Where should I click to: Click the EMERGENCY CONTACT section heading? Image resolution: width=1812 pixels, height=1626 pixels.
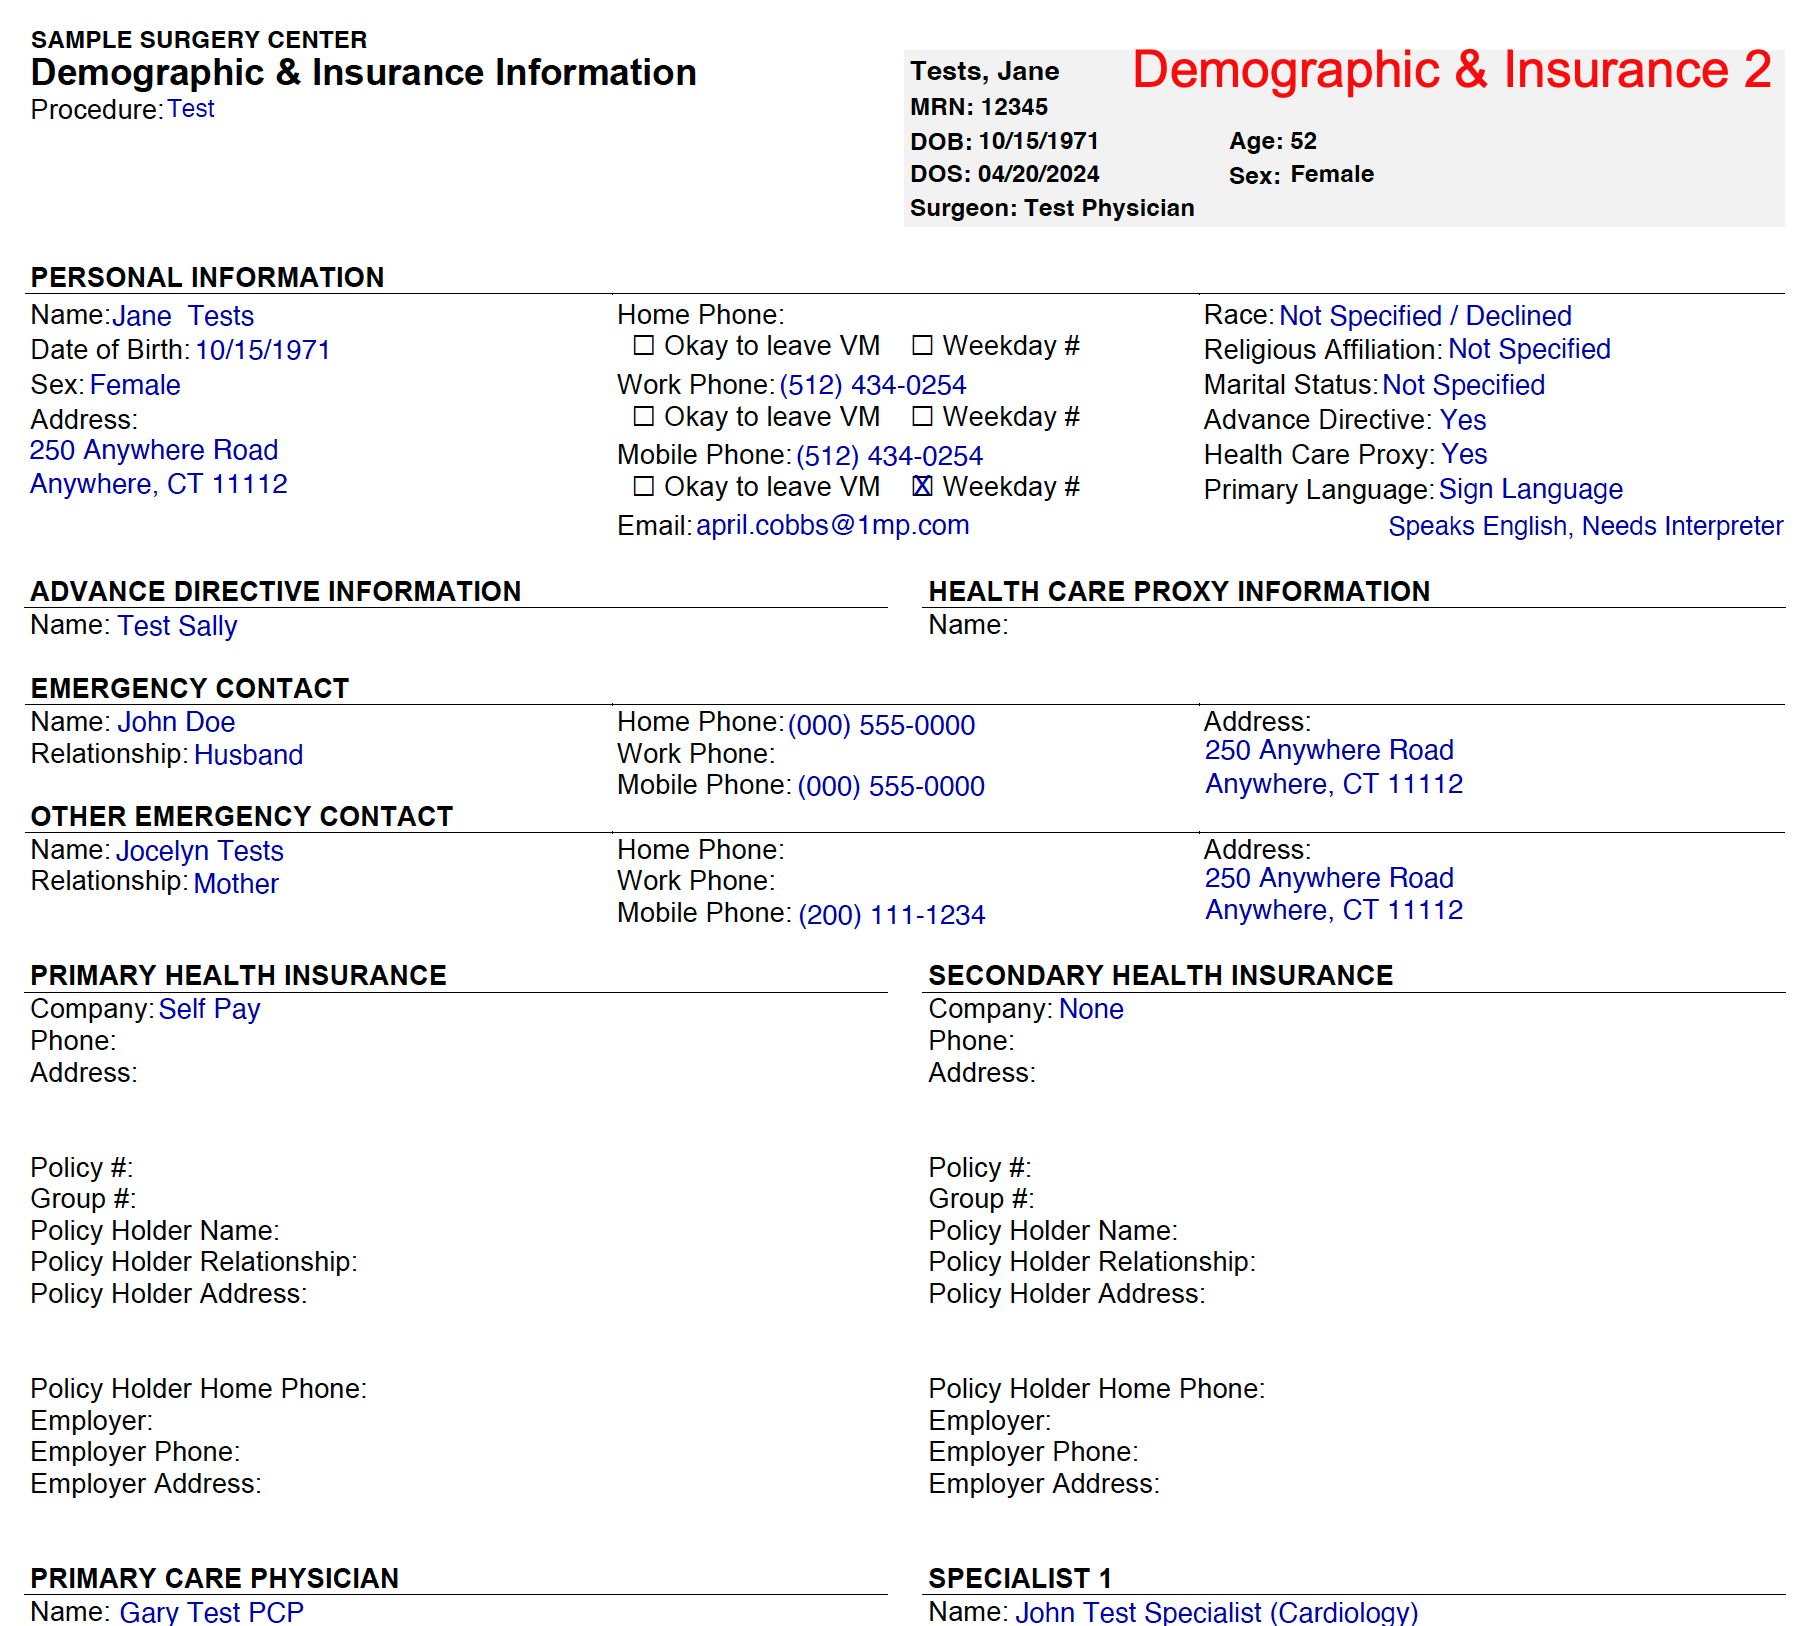190,688
